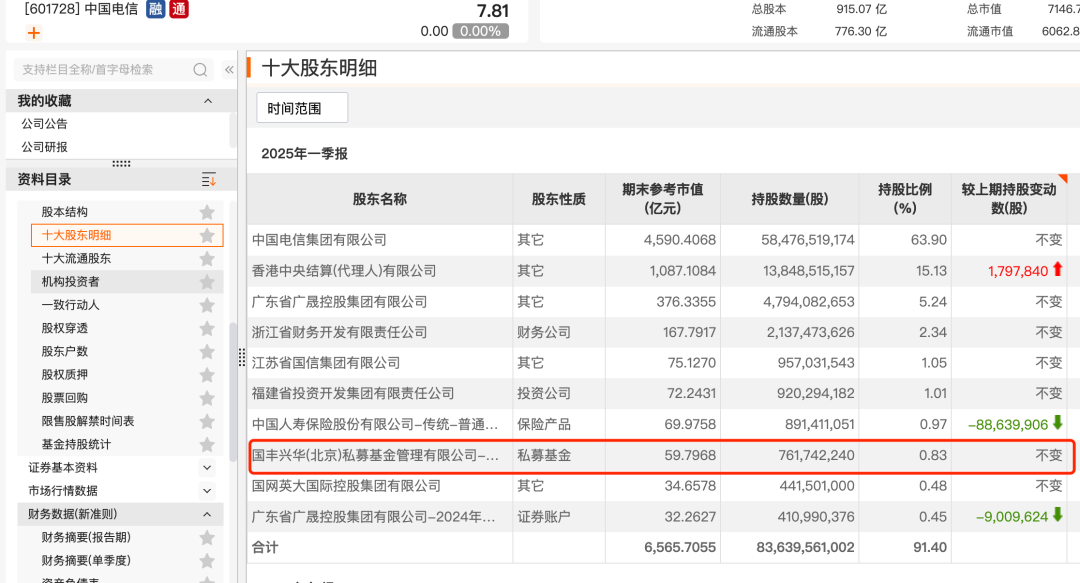Click the search magnifier icon in sidebar

point(200,70)
